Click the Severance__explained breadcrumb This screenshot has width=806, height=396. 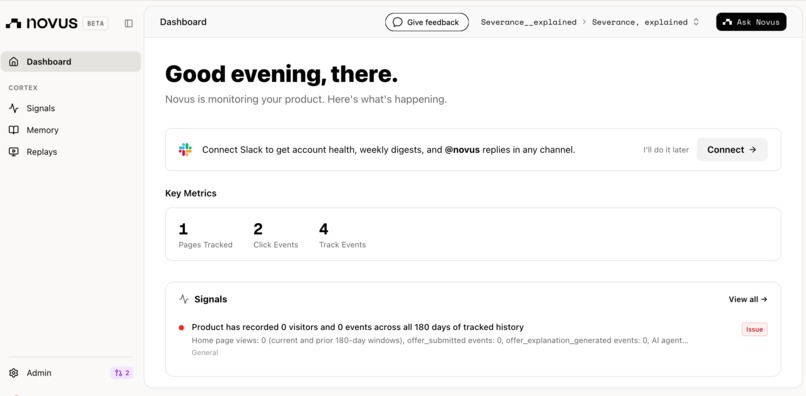pyautogui.click(x=528, y=22)
